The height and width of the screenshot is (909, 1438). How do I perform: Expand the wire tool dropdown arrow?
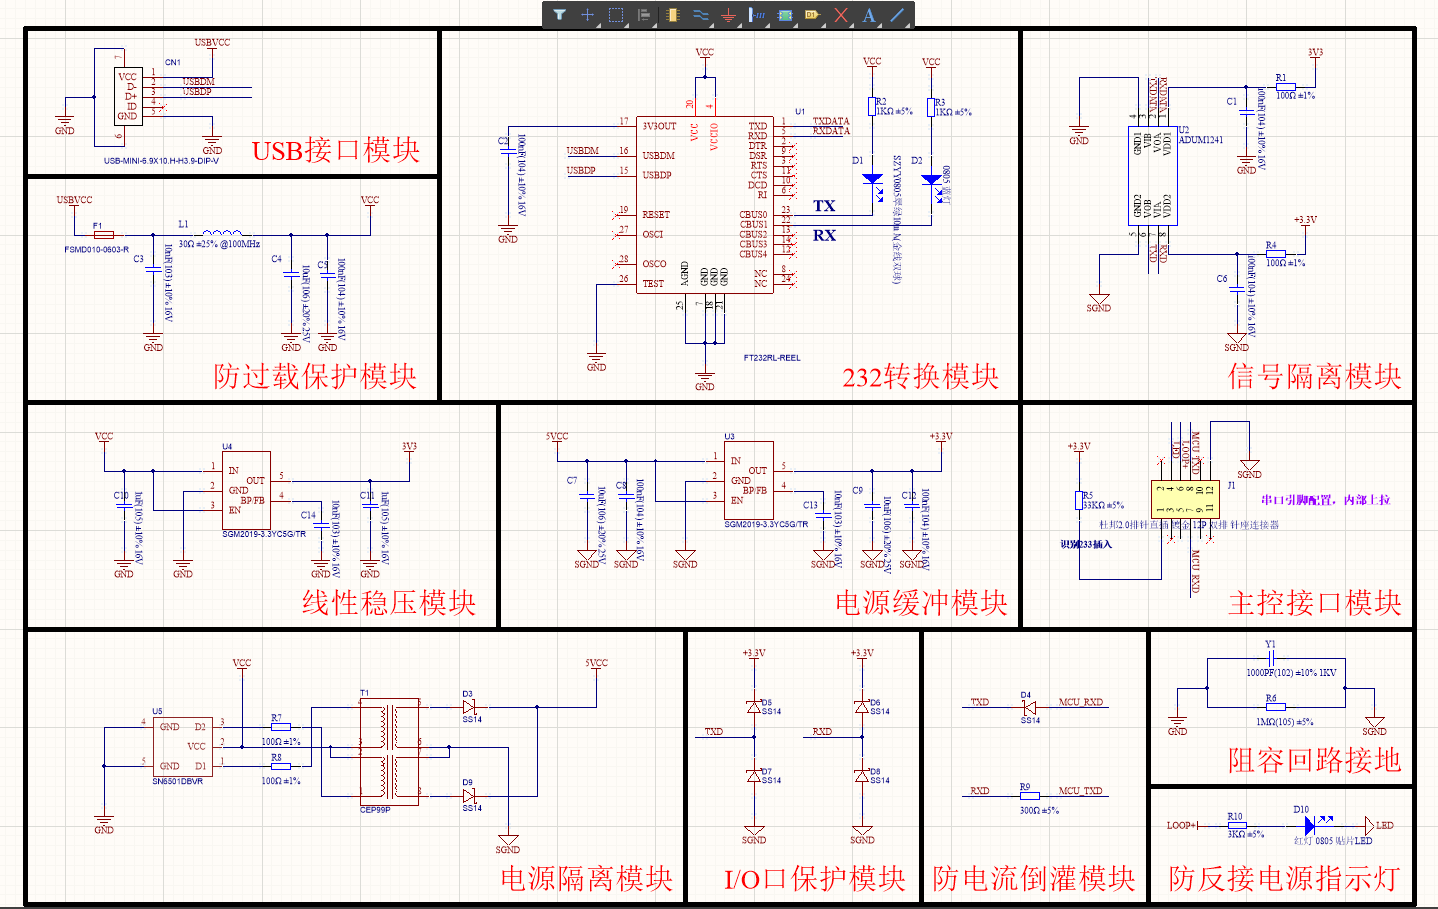[711, 26]
